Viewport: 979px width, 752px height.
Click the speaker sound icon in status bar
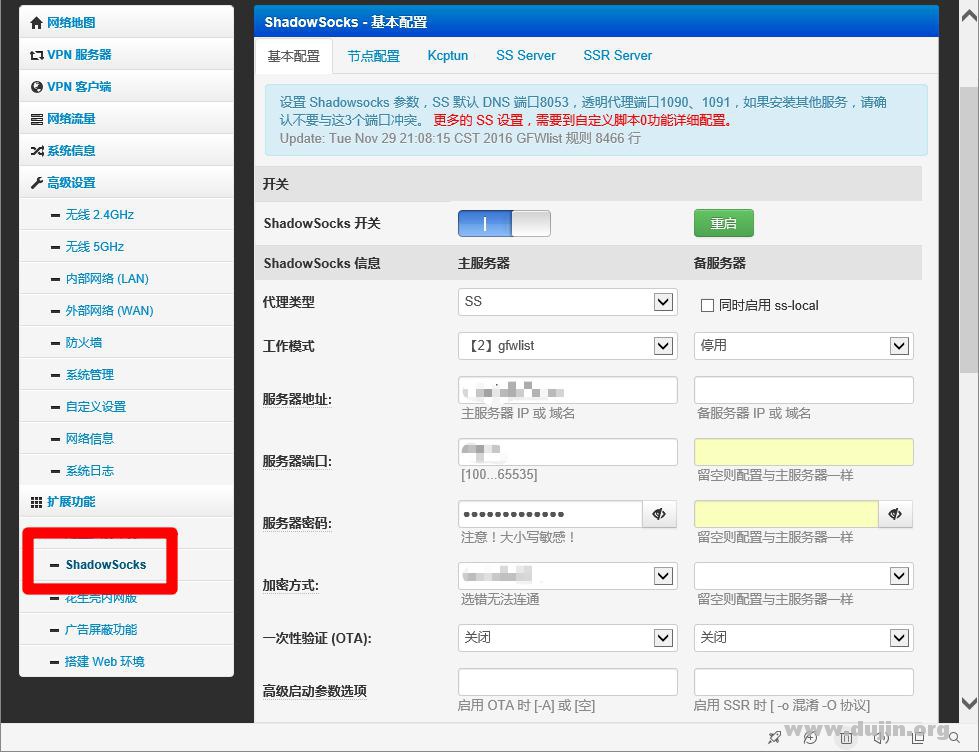(881, 737)
